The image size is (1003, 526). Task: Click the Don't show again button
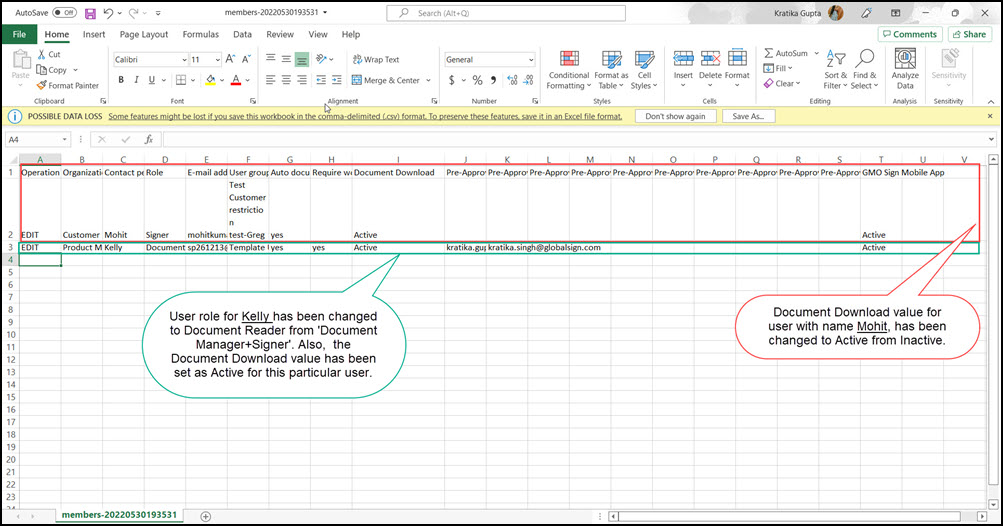(x=675, y=116)
